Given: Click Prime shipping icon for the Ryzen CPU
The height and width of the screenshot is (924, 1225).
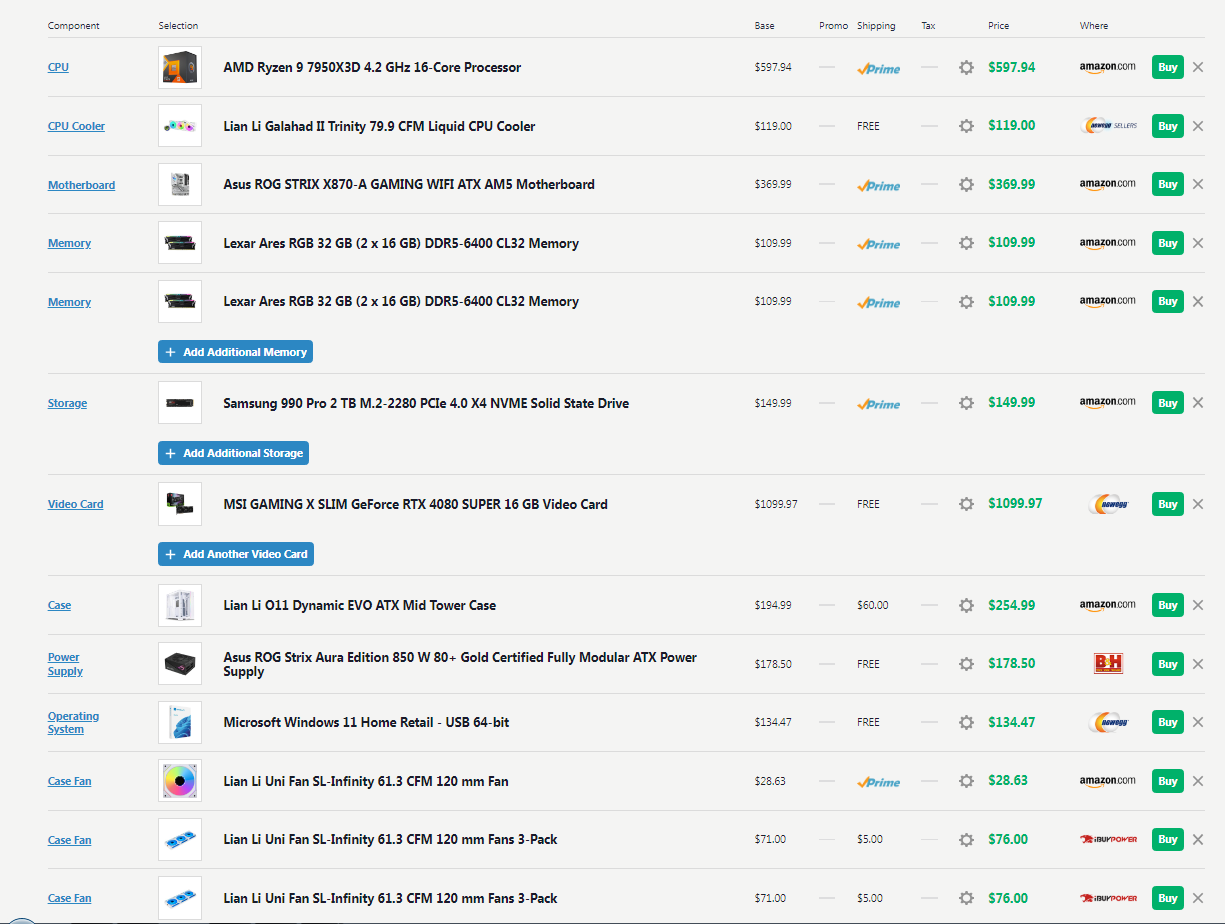Looking at the screenshot, I should (878, 68).
